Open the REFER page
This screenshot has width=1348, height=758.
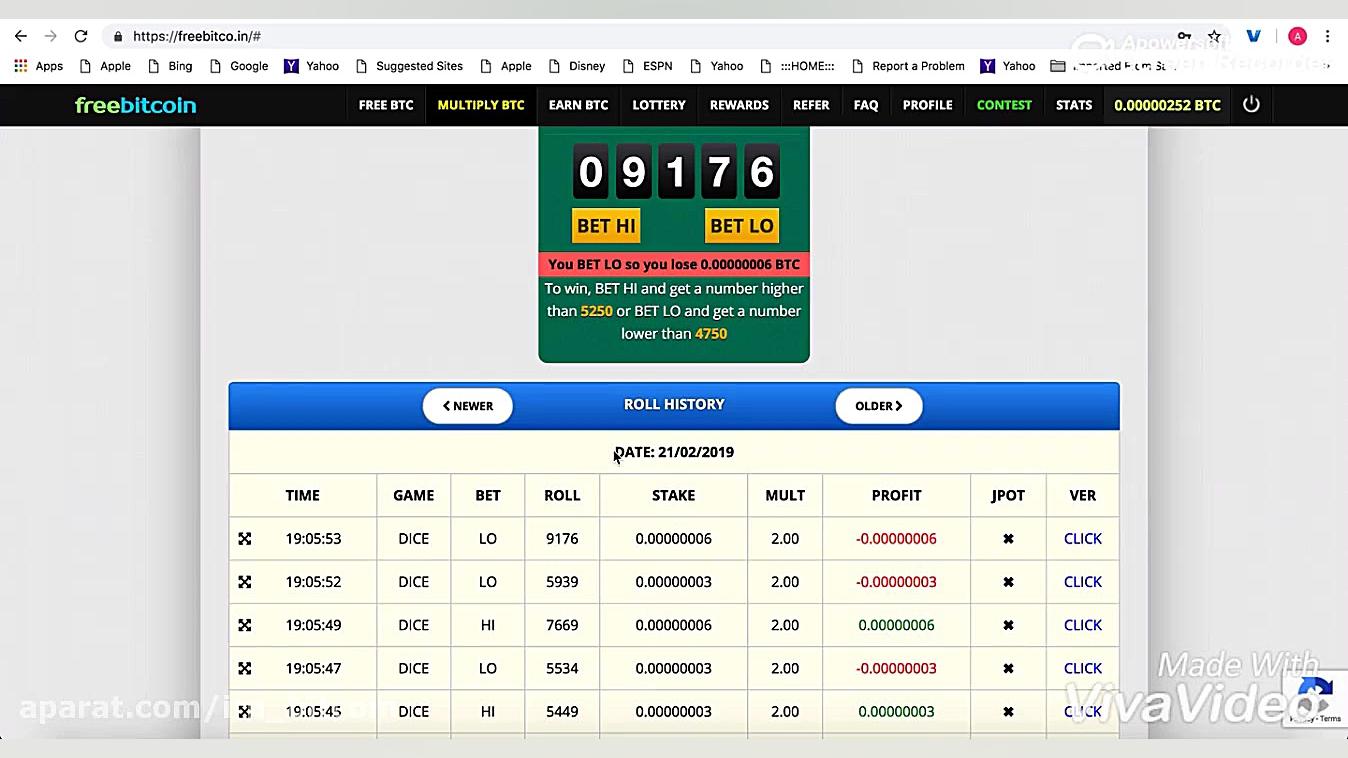point(811,105)
